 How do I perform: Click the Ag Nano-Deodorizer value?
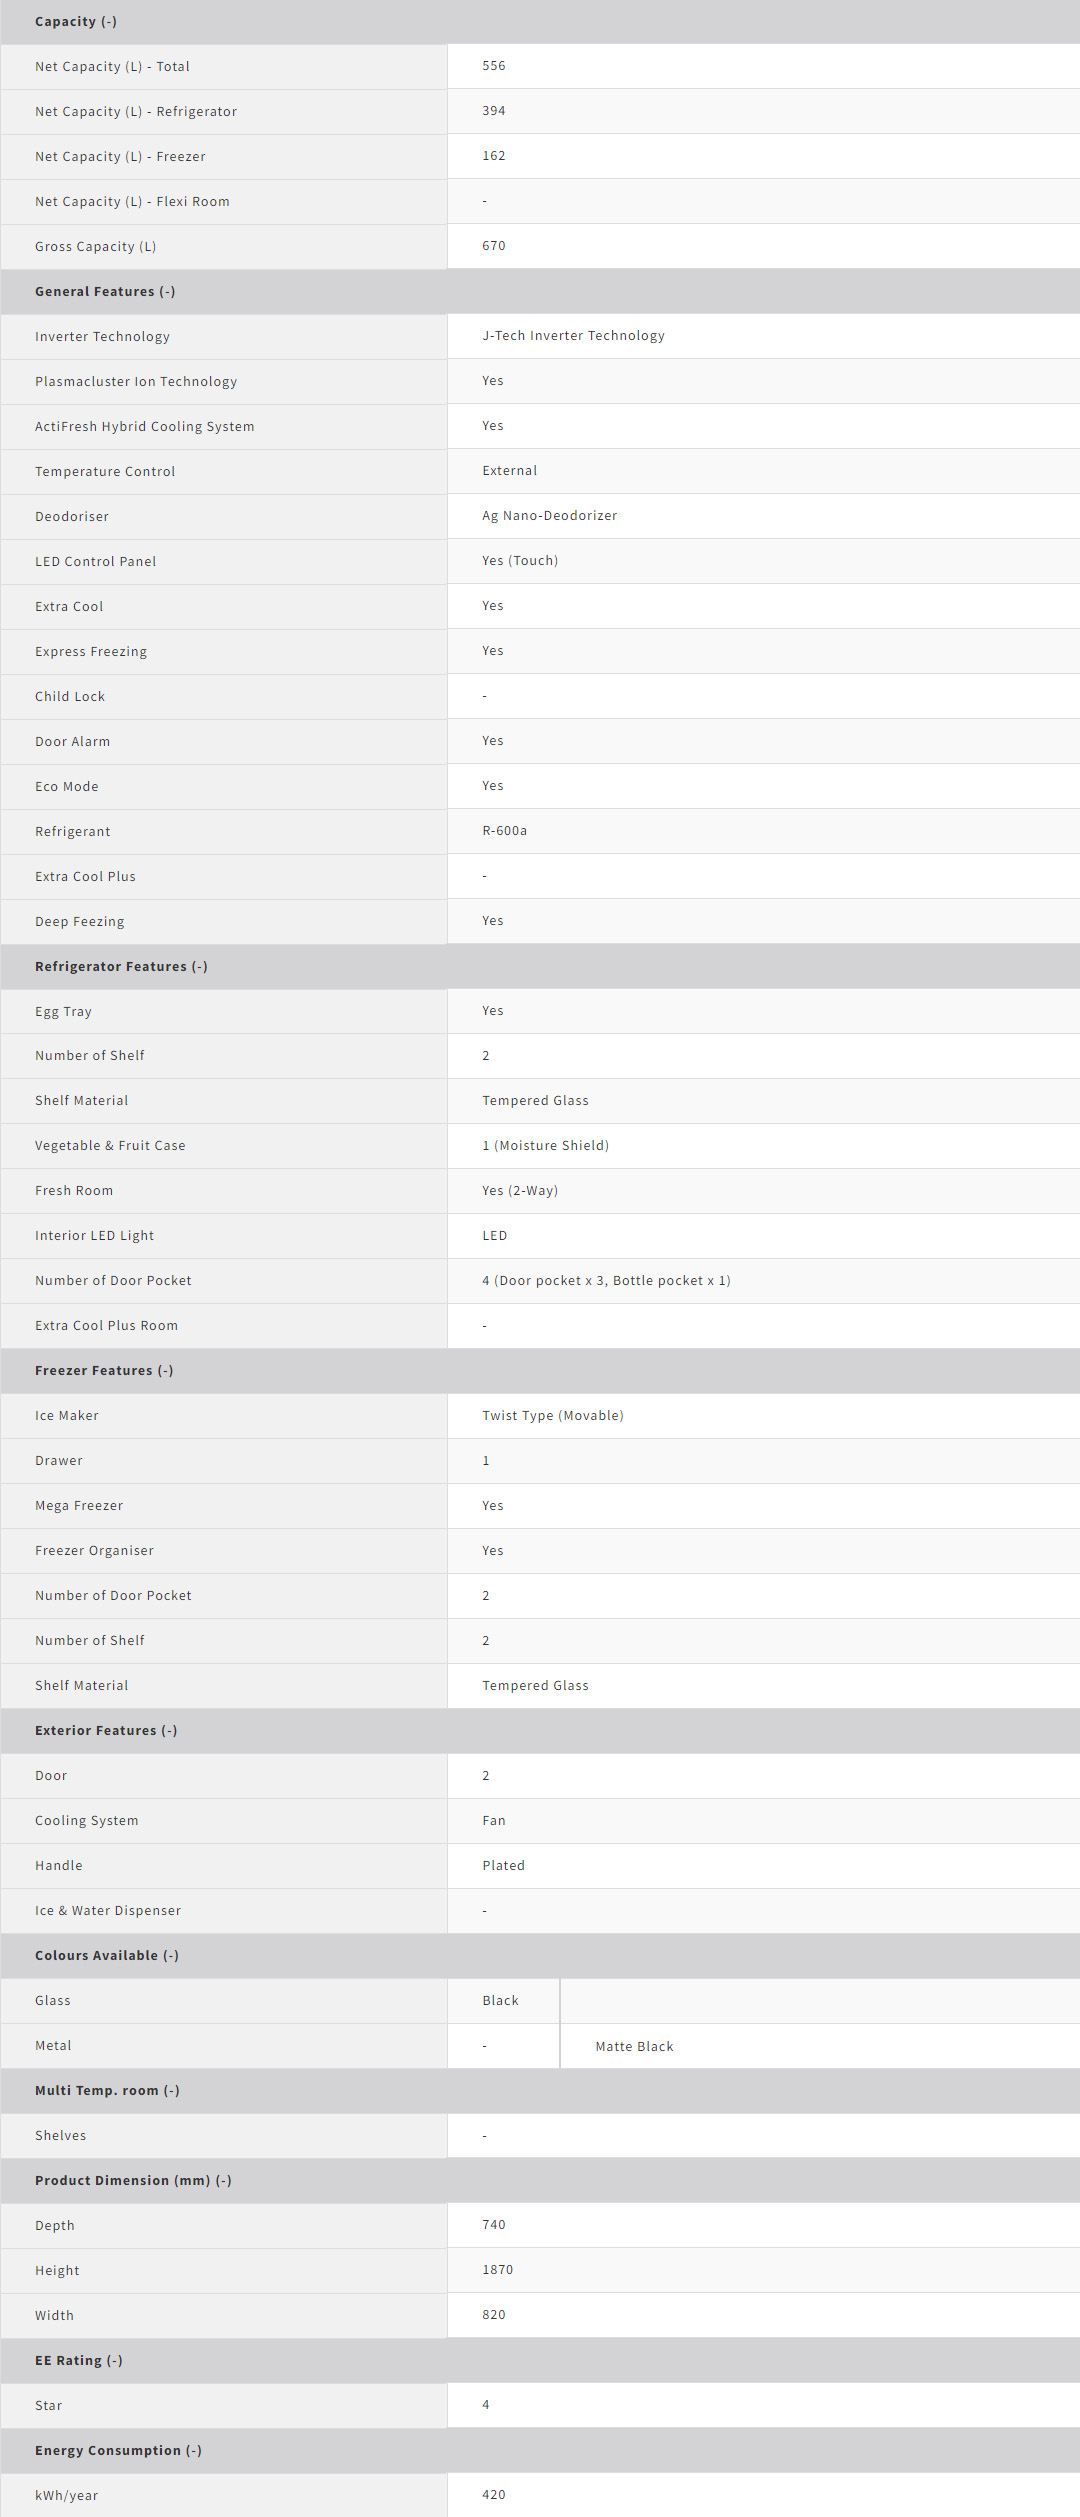click(x=549, y=516)
